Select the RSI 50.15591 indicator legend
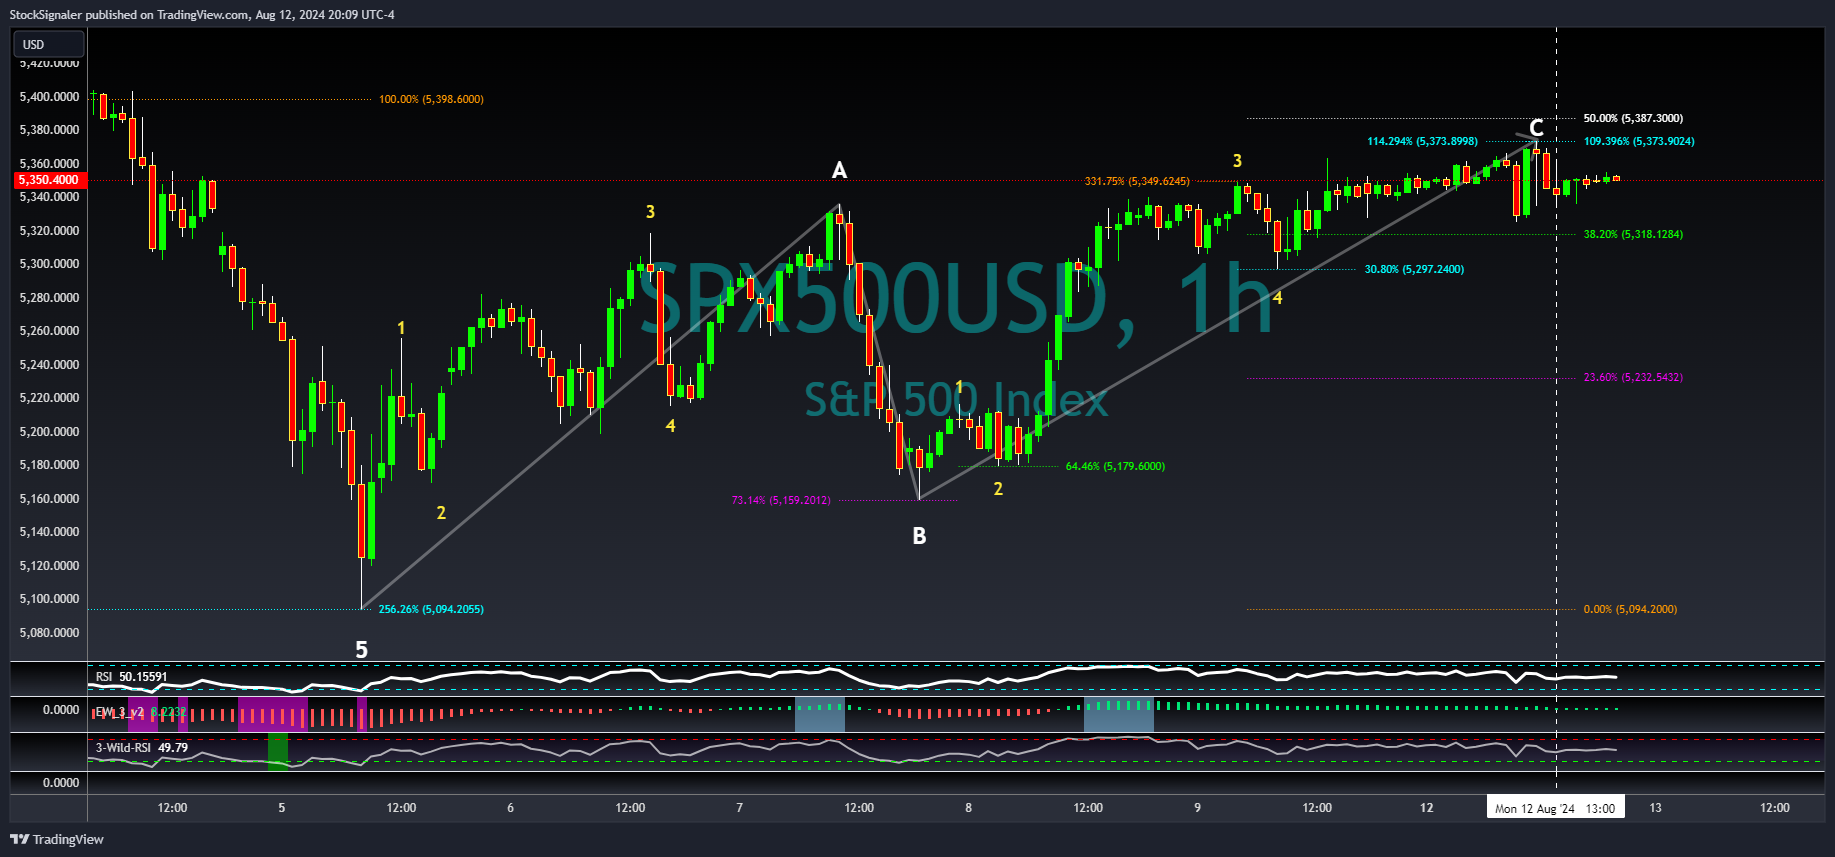This screenshot has height=857, width=1835. (x=131, y=677)
